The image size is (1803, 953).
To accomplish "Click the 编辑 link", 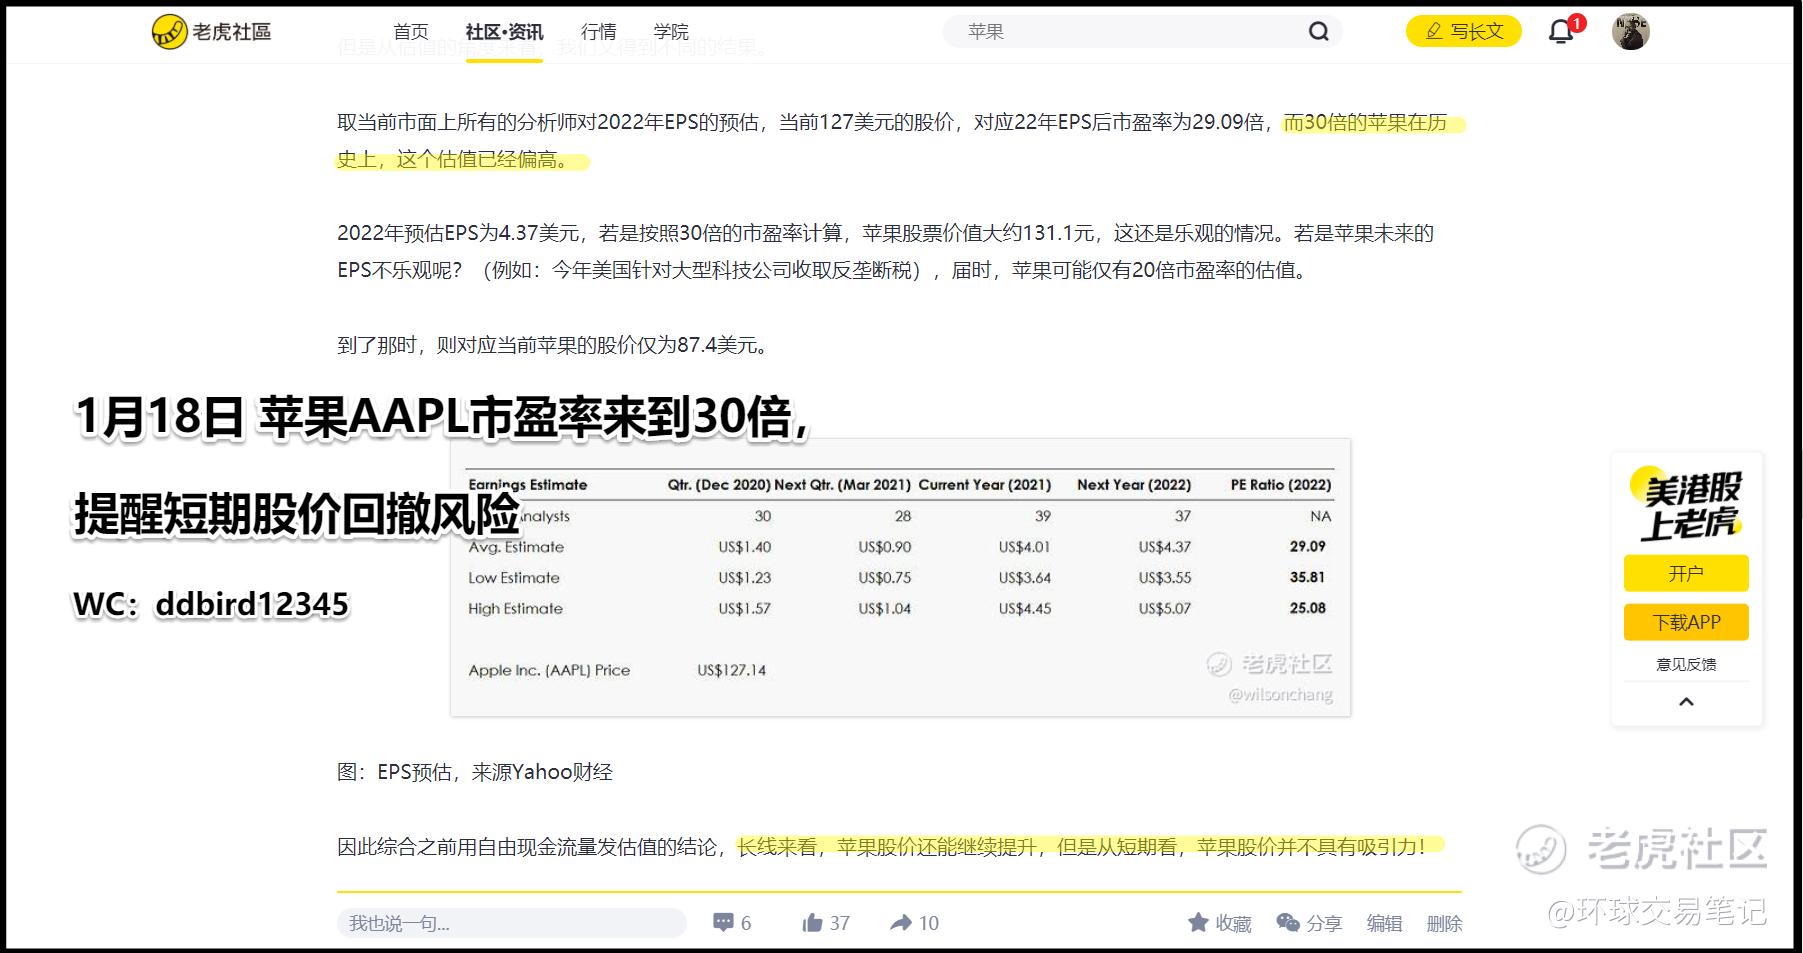I will [1384, 923].
